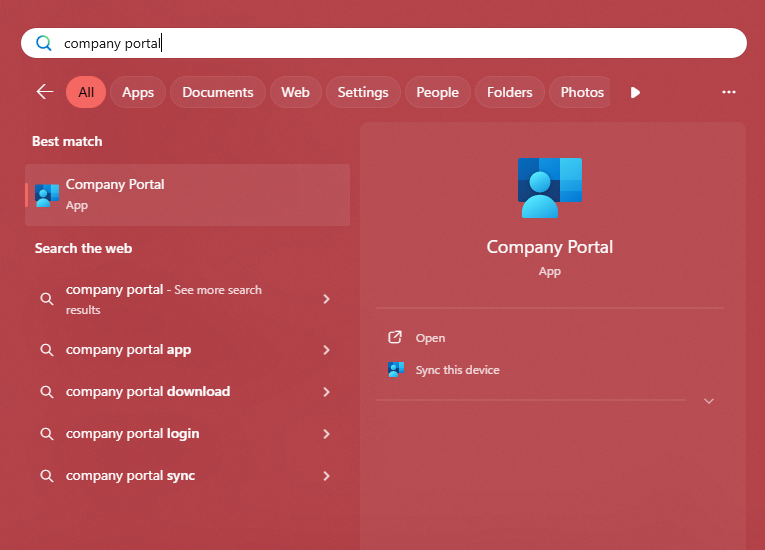The image size is (765, 550).
Task: Click magnifier icon beside 'company portal download'
Action: coord(47,391)
